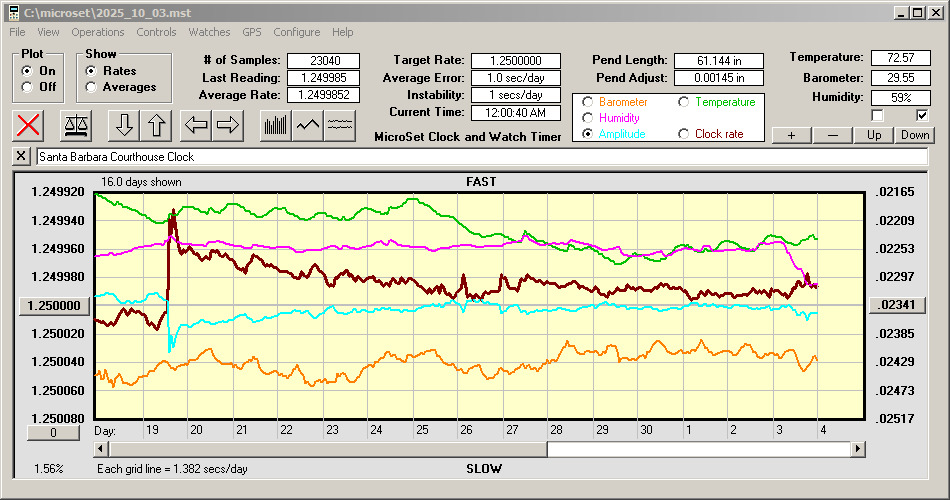Click the Santa Barbara Courthouse Clock text field
This screenshot has height=500, width=950.
pos(480,157)
